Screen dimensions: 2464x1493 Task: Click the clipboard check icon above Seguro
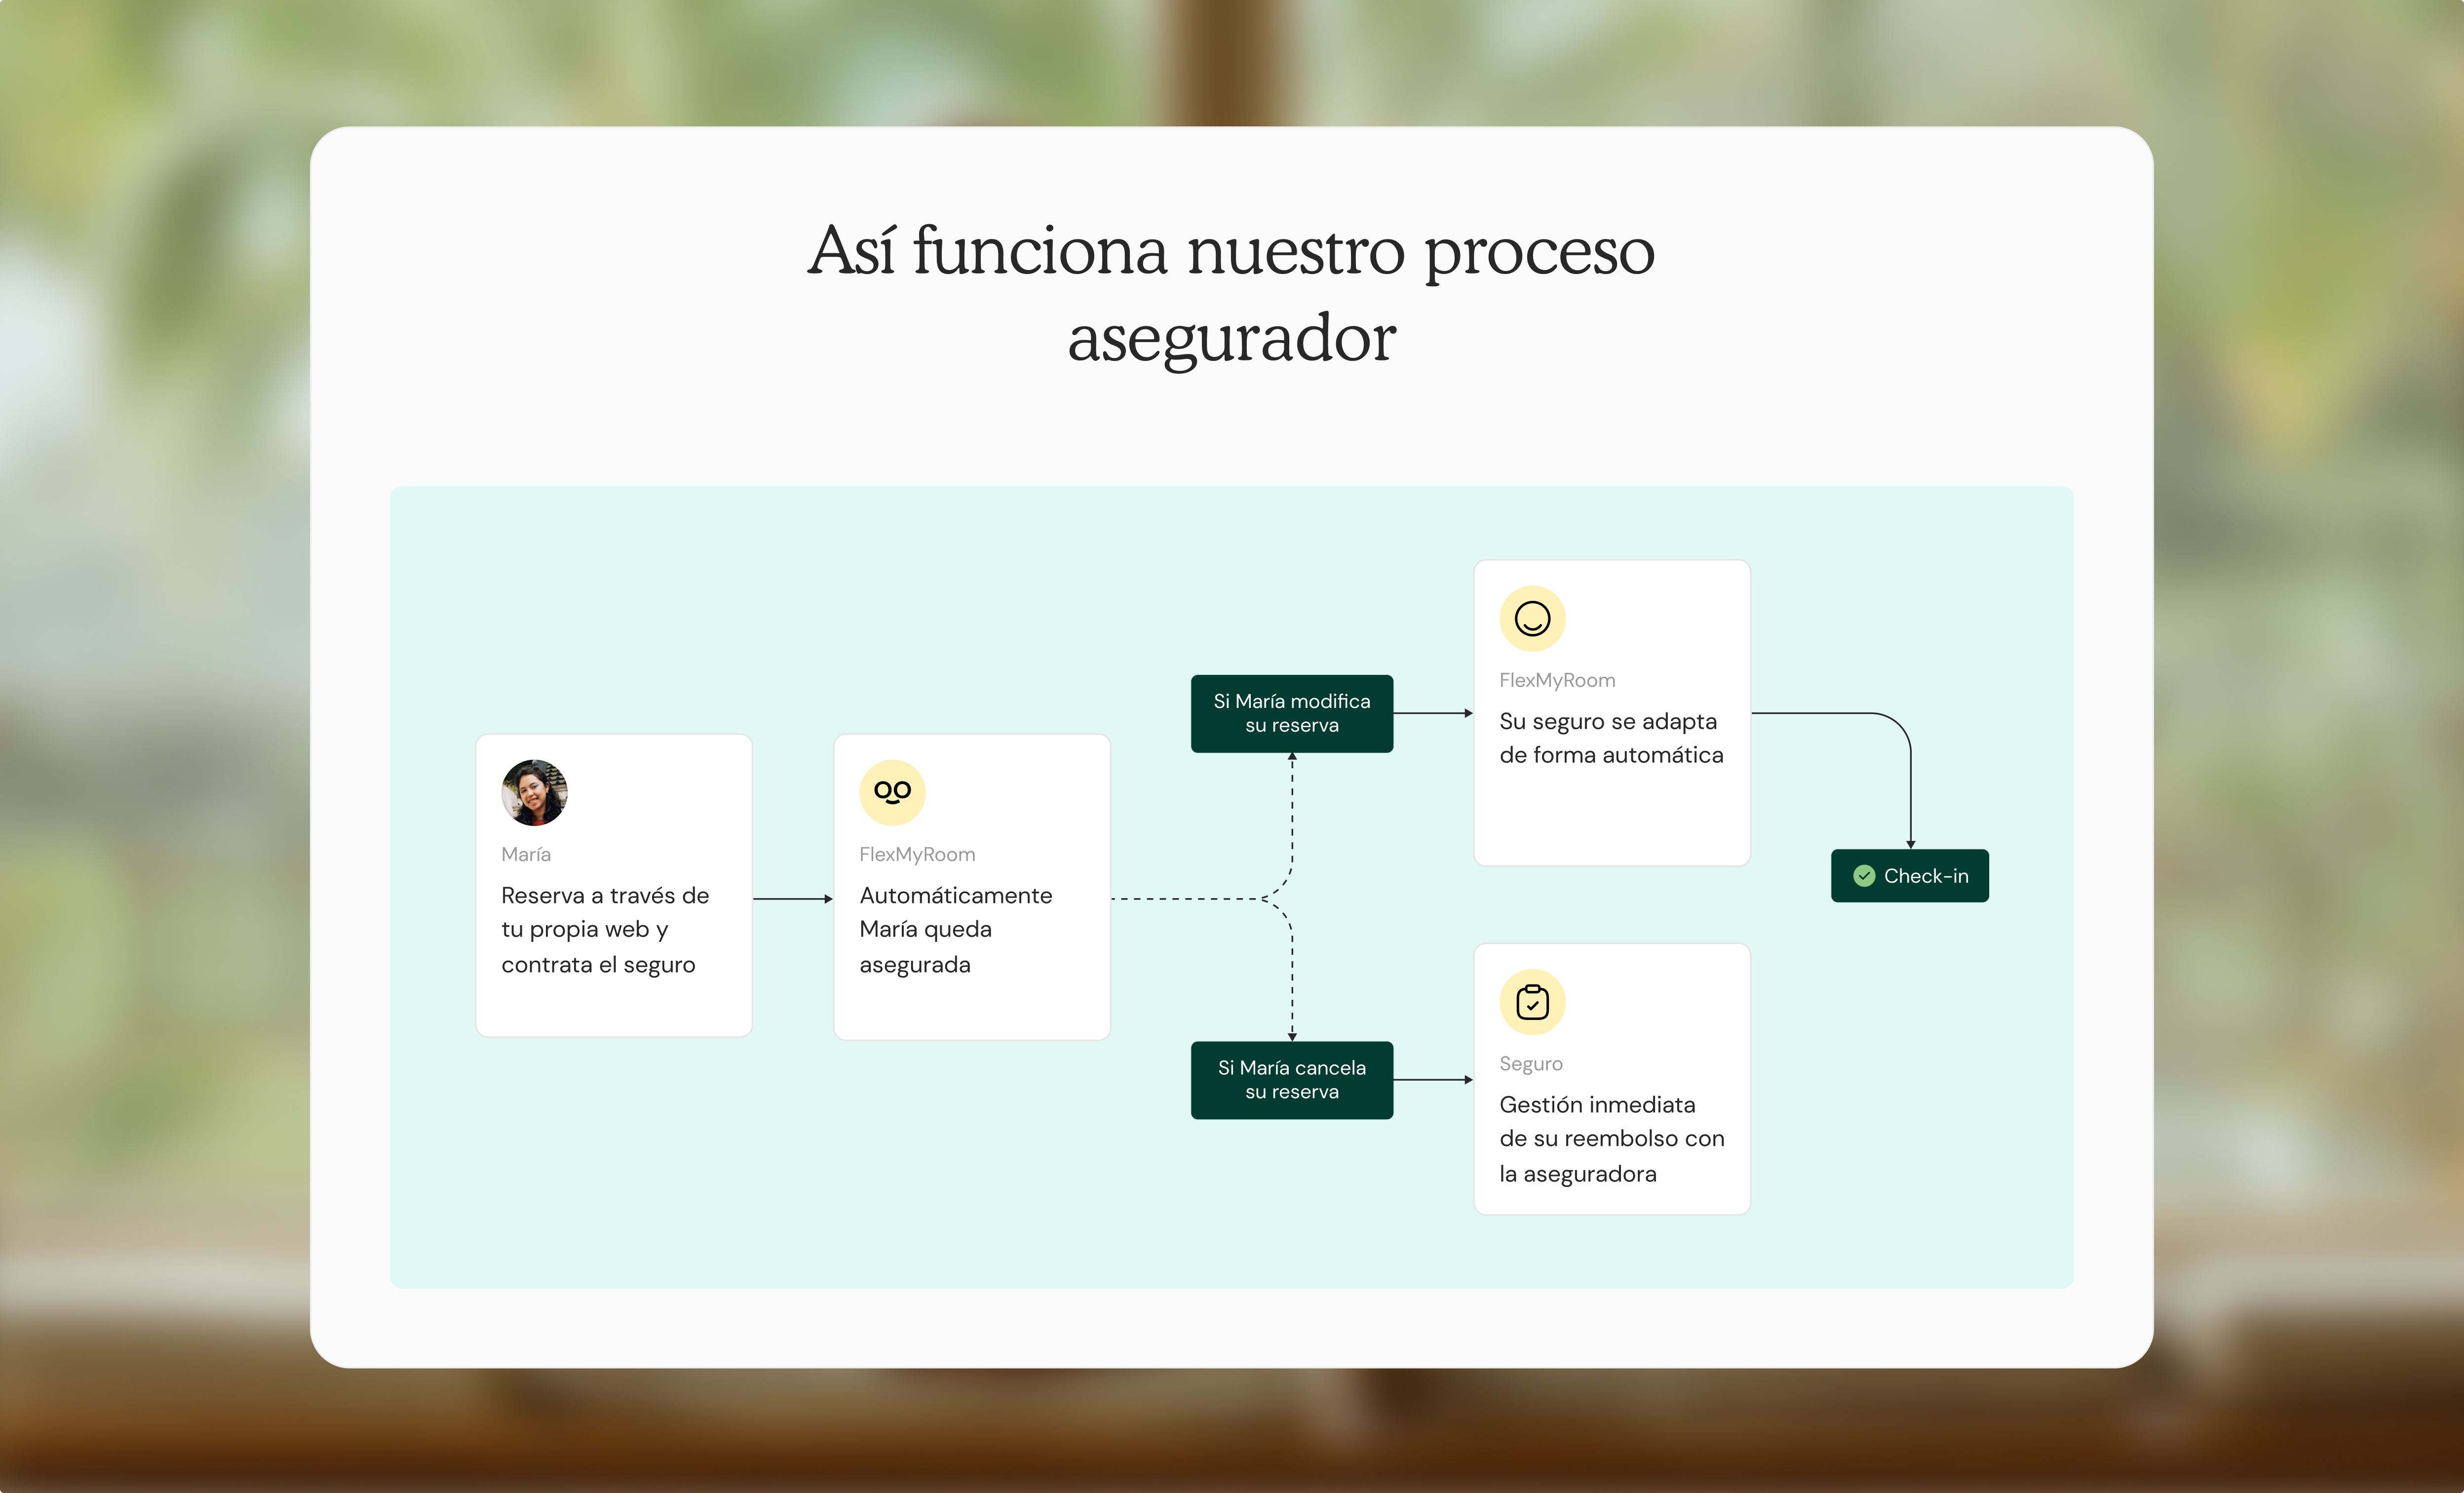pos(1532,1002)
